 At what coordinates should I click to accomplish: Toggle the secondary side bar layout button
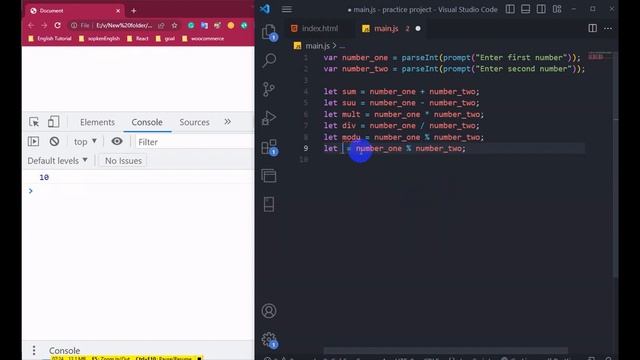541,9
